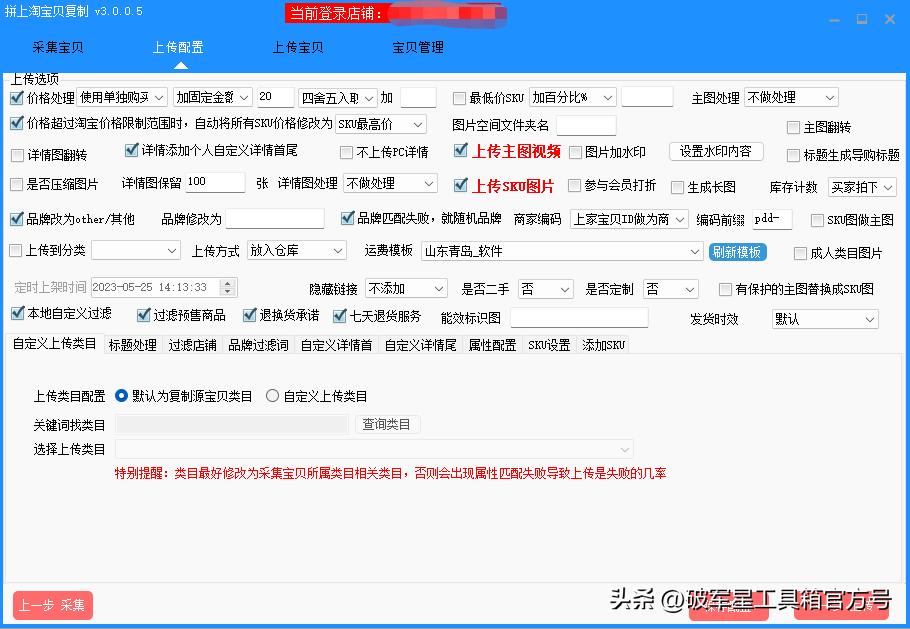Switch to the 上传宝贝 tab
Image resolution: width=910 pixels, height=629 pixels.
[297, 46]
